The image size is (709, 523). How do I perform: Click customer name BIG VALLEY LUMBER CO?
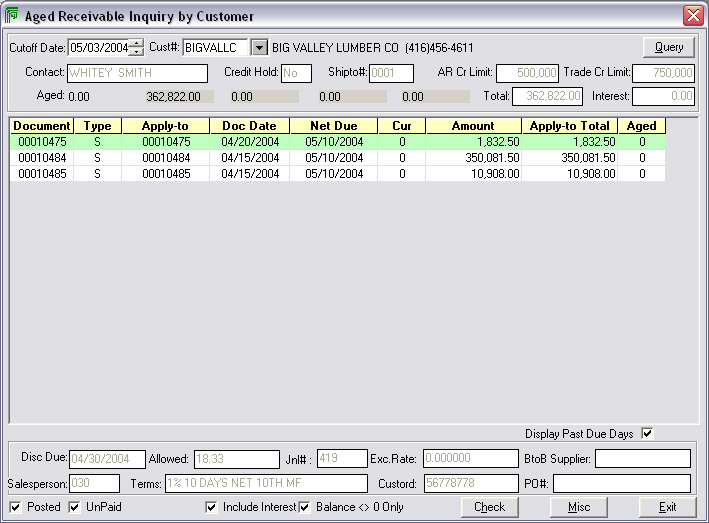click(335, 48)
